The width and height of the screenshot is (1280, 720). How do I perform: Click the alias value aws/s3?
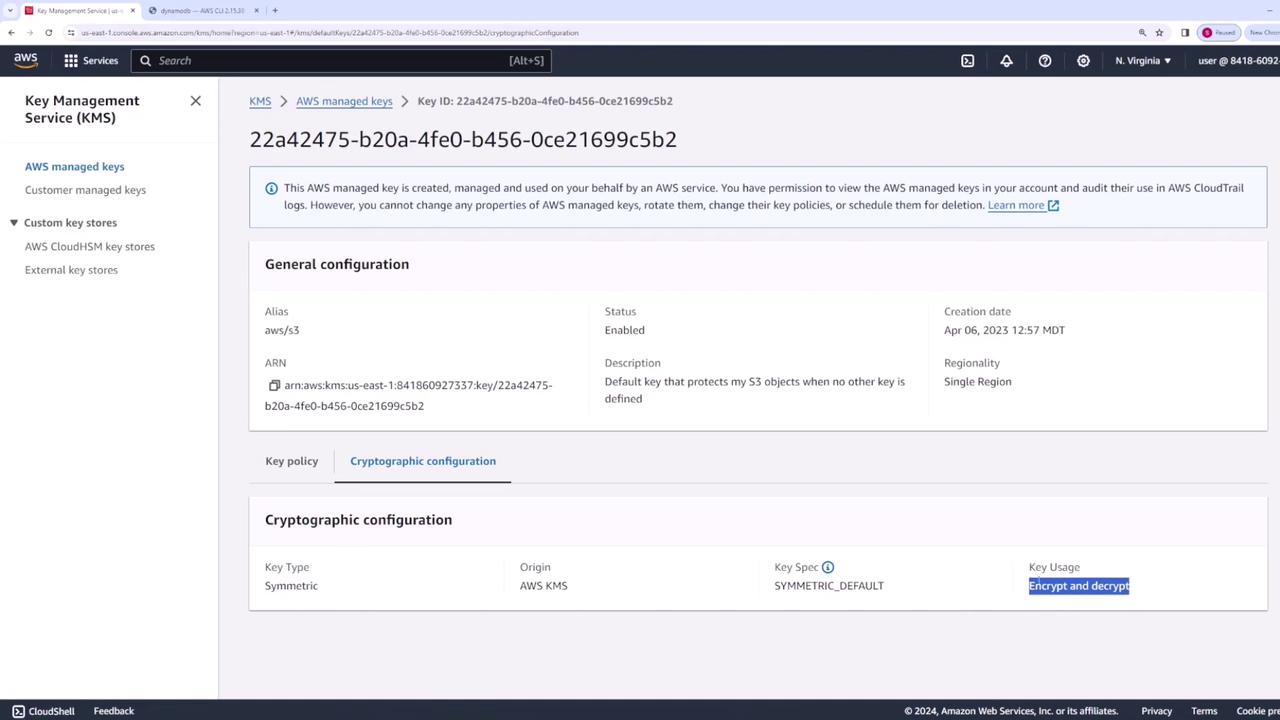pyautogui.click(x=282, y=330)
